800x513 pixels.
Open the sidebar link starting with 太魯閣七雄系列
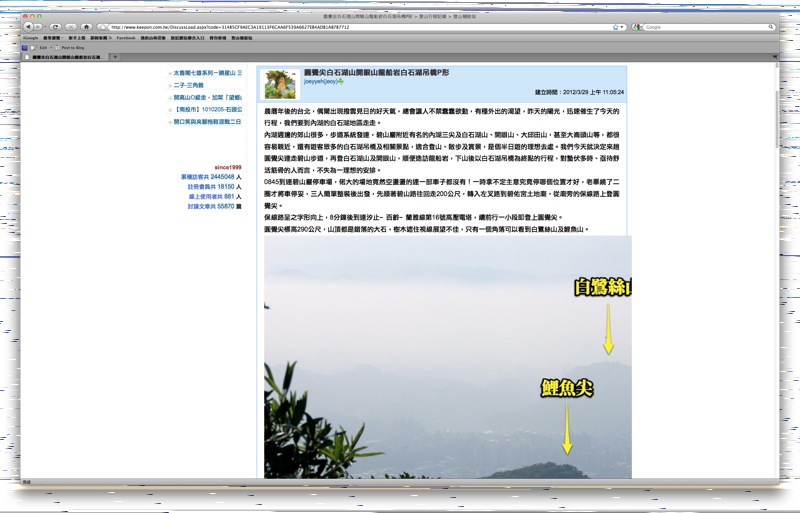[x=208, y=73]
